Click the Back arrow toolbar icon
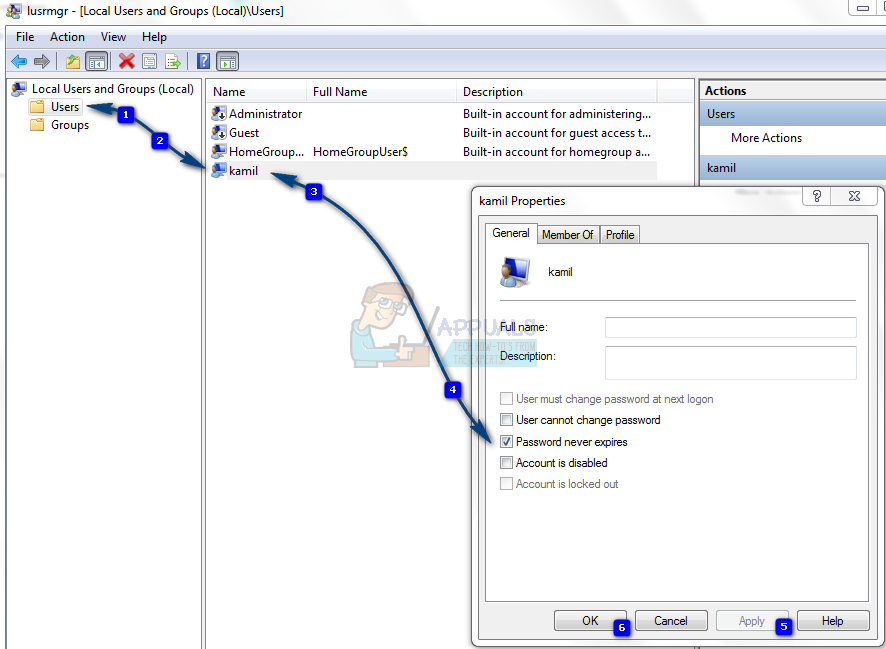Screen dimensions: 886x649 point(19,61)
